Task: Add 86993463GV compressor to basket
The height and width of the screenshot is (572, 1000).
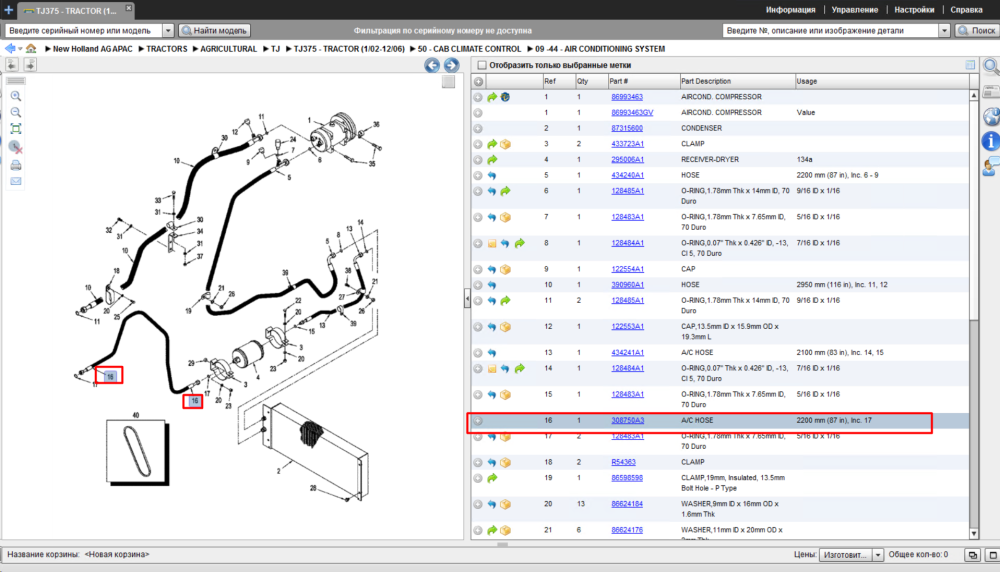Action: (x=478, y=113)
